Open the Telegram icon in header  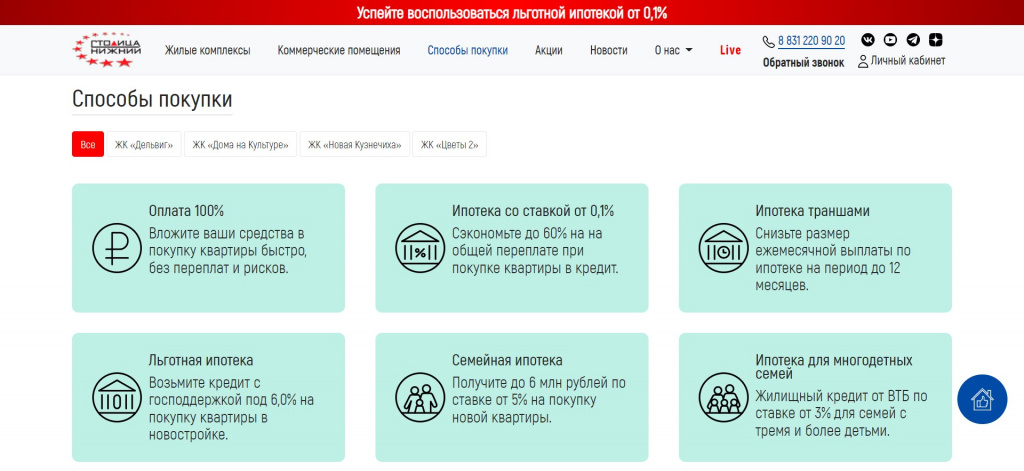point(913,40)
